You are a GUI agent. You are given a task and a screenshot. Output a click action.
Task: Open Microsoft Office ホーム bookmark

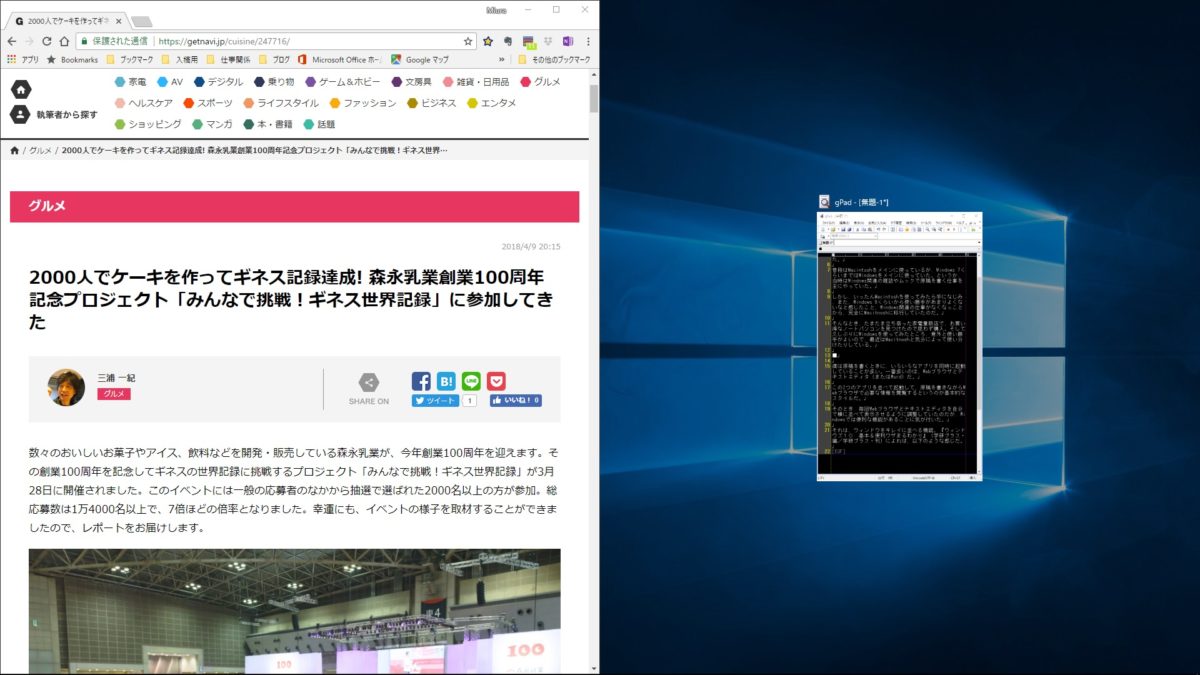(x=339, y=59)
